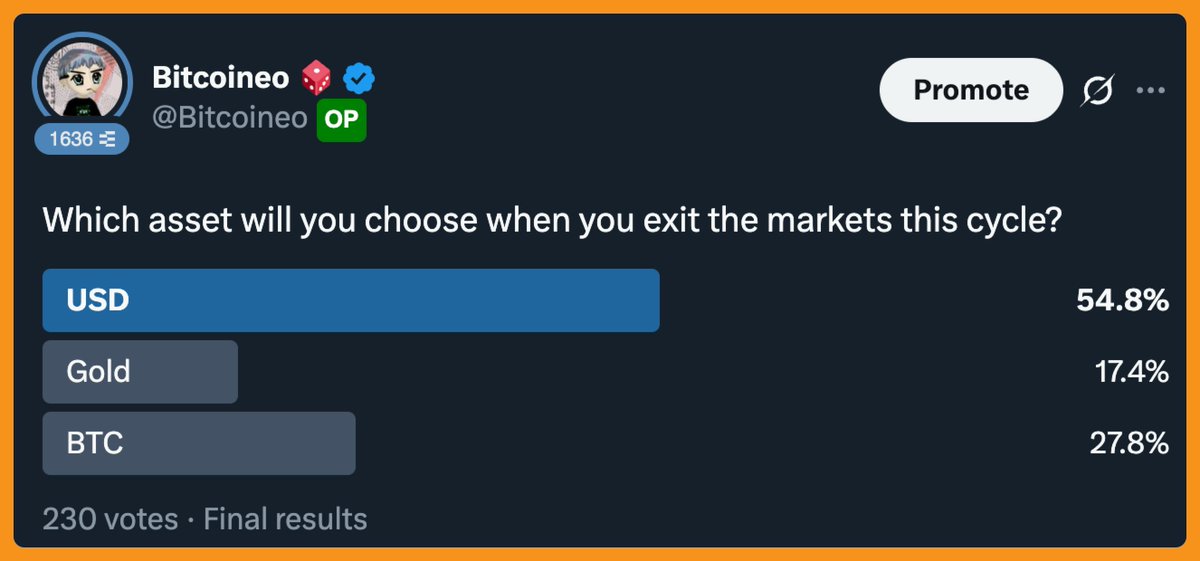1200x561 pixels.
Task: Click the USD label inside the blue bar
Action: point(98,300)
